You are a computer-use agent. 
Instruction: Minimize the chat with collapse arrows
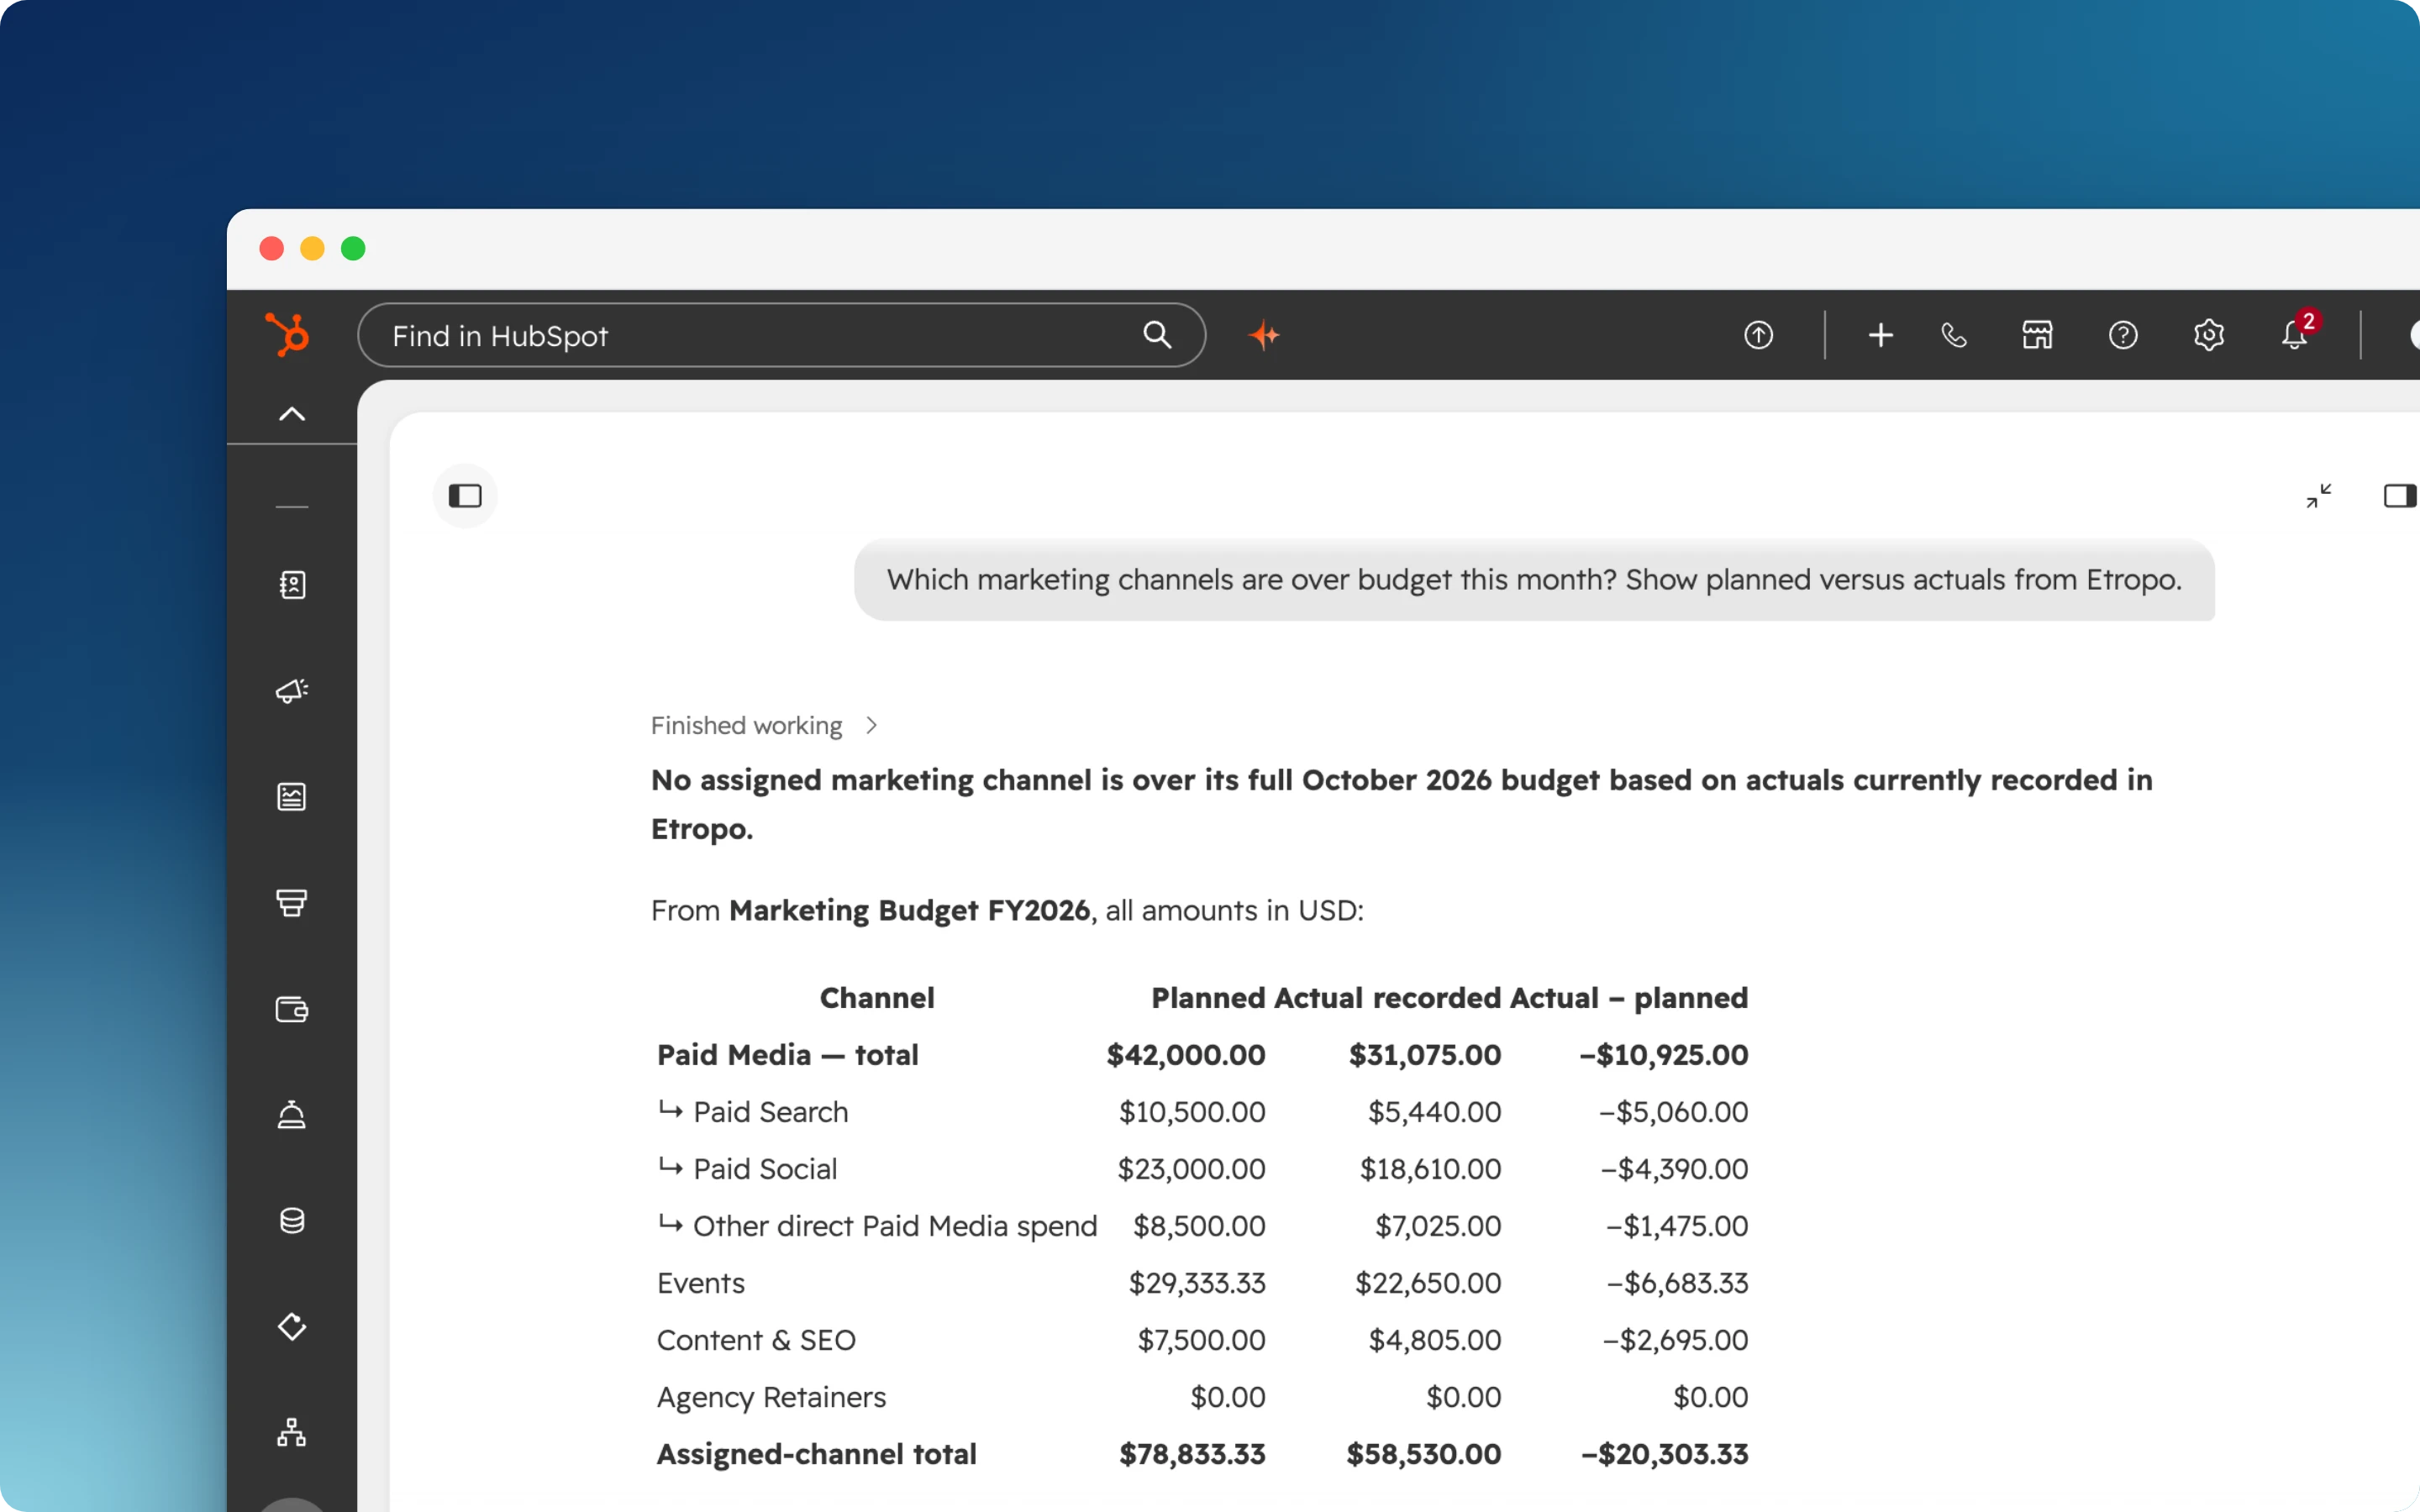pos(2318,496)
